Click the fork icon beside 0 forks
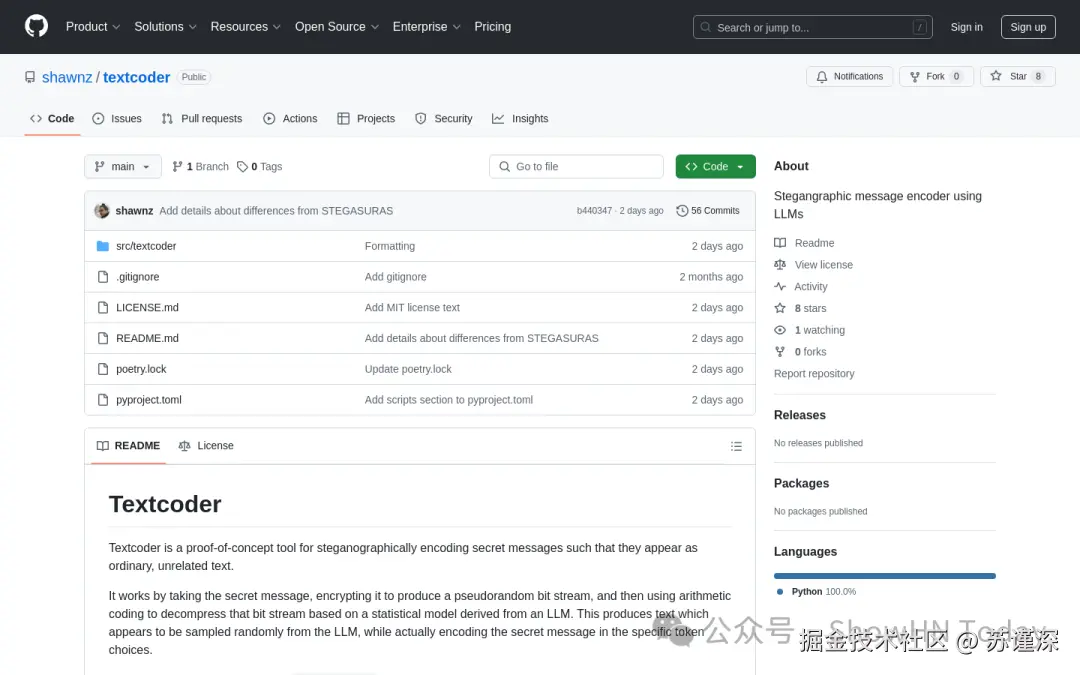This screenshot has width=1080, height=675. [x=780, y=352]
